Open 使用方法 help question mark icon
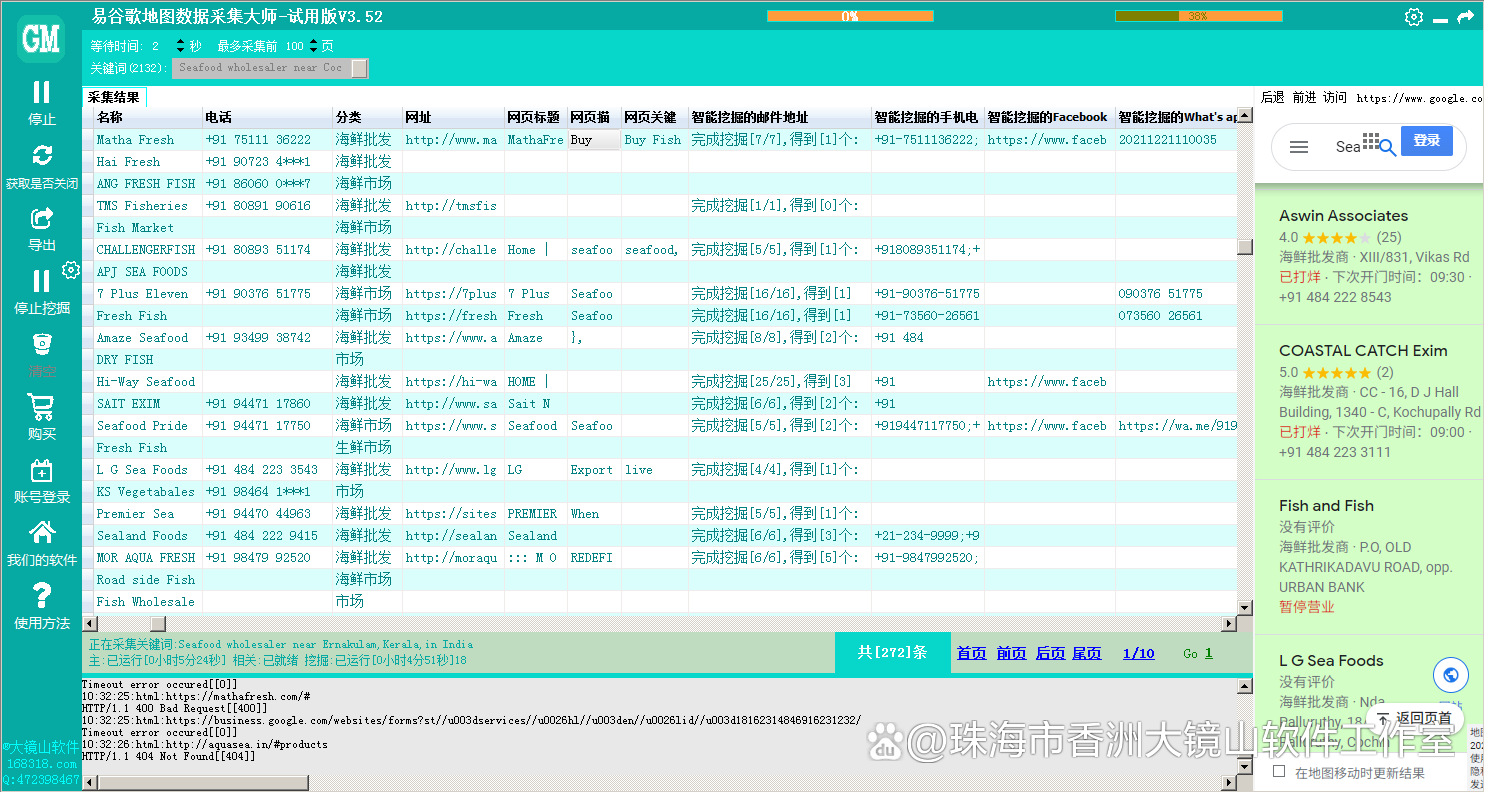Screen dimensions: 1485x793 point(42,597)
